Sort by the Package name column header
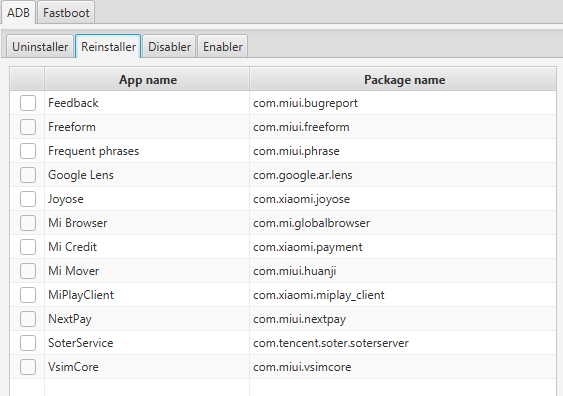This screenshot has height=396, width=563. click(x=404, y=79)
